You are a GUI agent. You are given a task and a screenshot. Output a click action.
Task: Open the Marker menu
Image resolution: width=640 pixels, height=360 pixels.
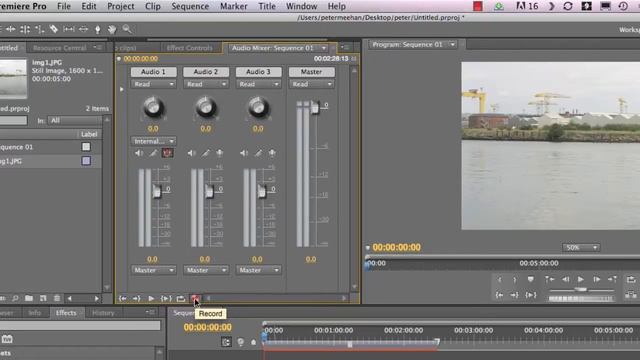[x=233, y=6]
